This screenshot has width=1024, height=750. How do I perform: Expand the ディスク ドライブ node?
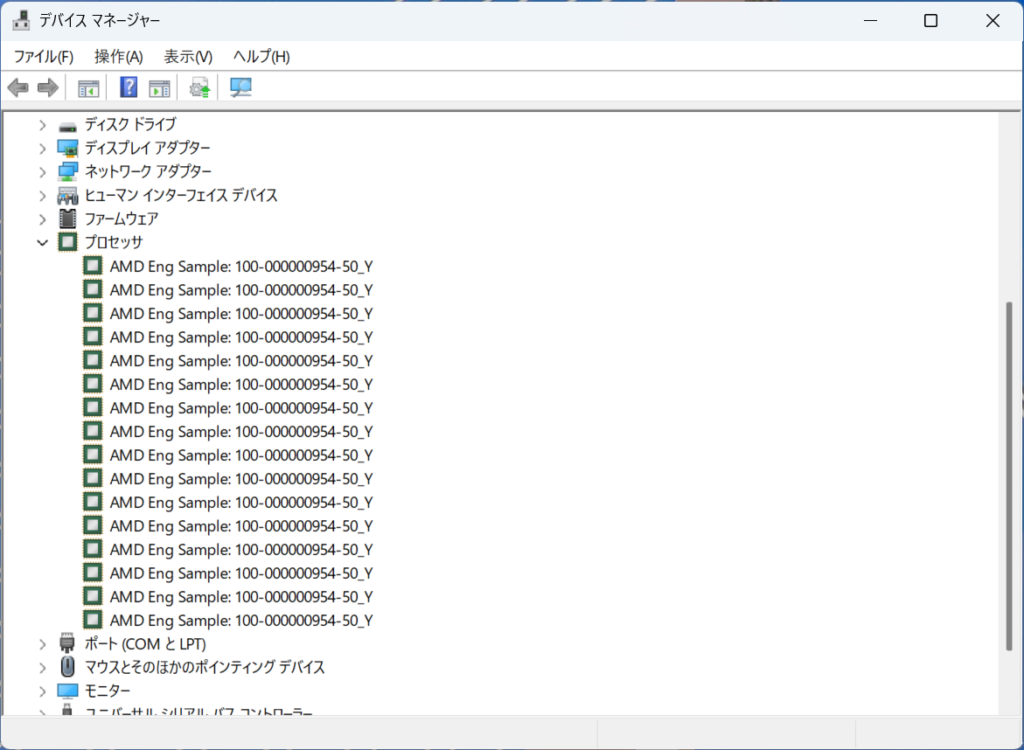pos(42,124)
